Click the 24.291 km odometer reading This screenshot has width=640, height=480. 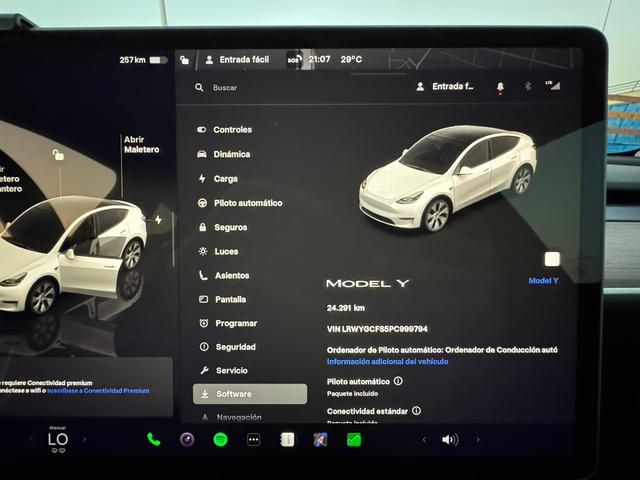point(346,308)
